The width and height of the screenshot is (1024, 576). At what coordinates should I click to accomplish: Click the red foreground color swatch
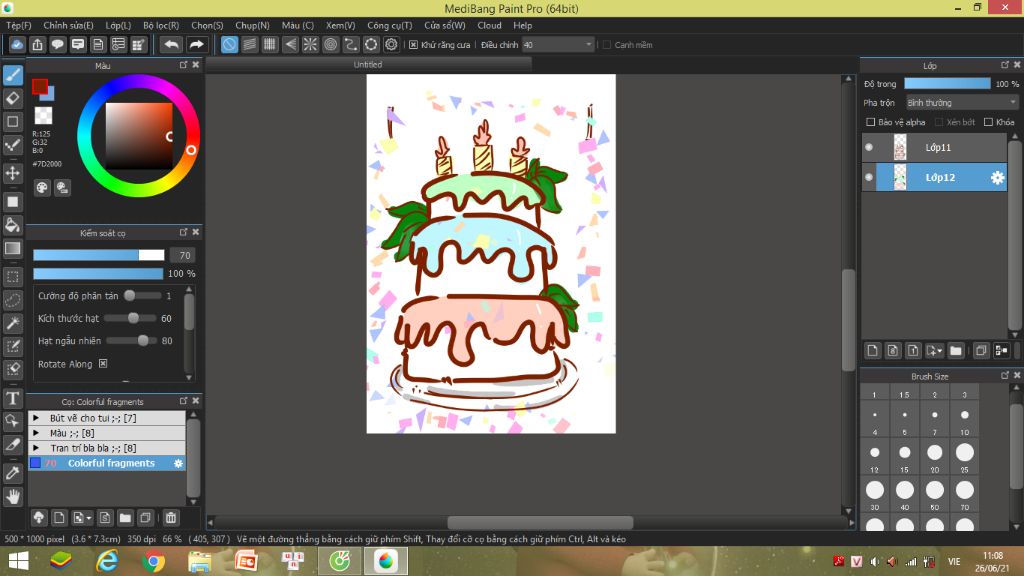(39, 86)
